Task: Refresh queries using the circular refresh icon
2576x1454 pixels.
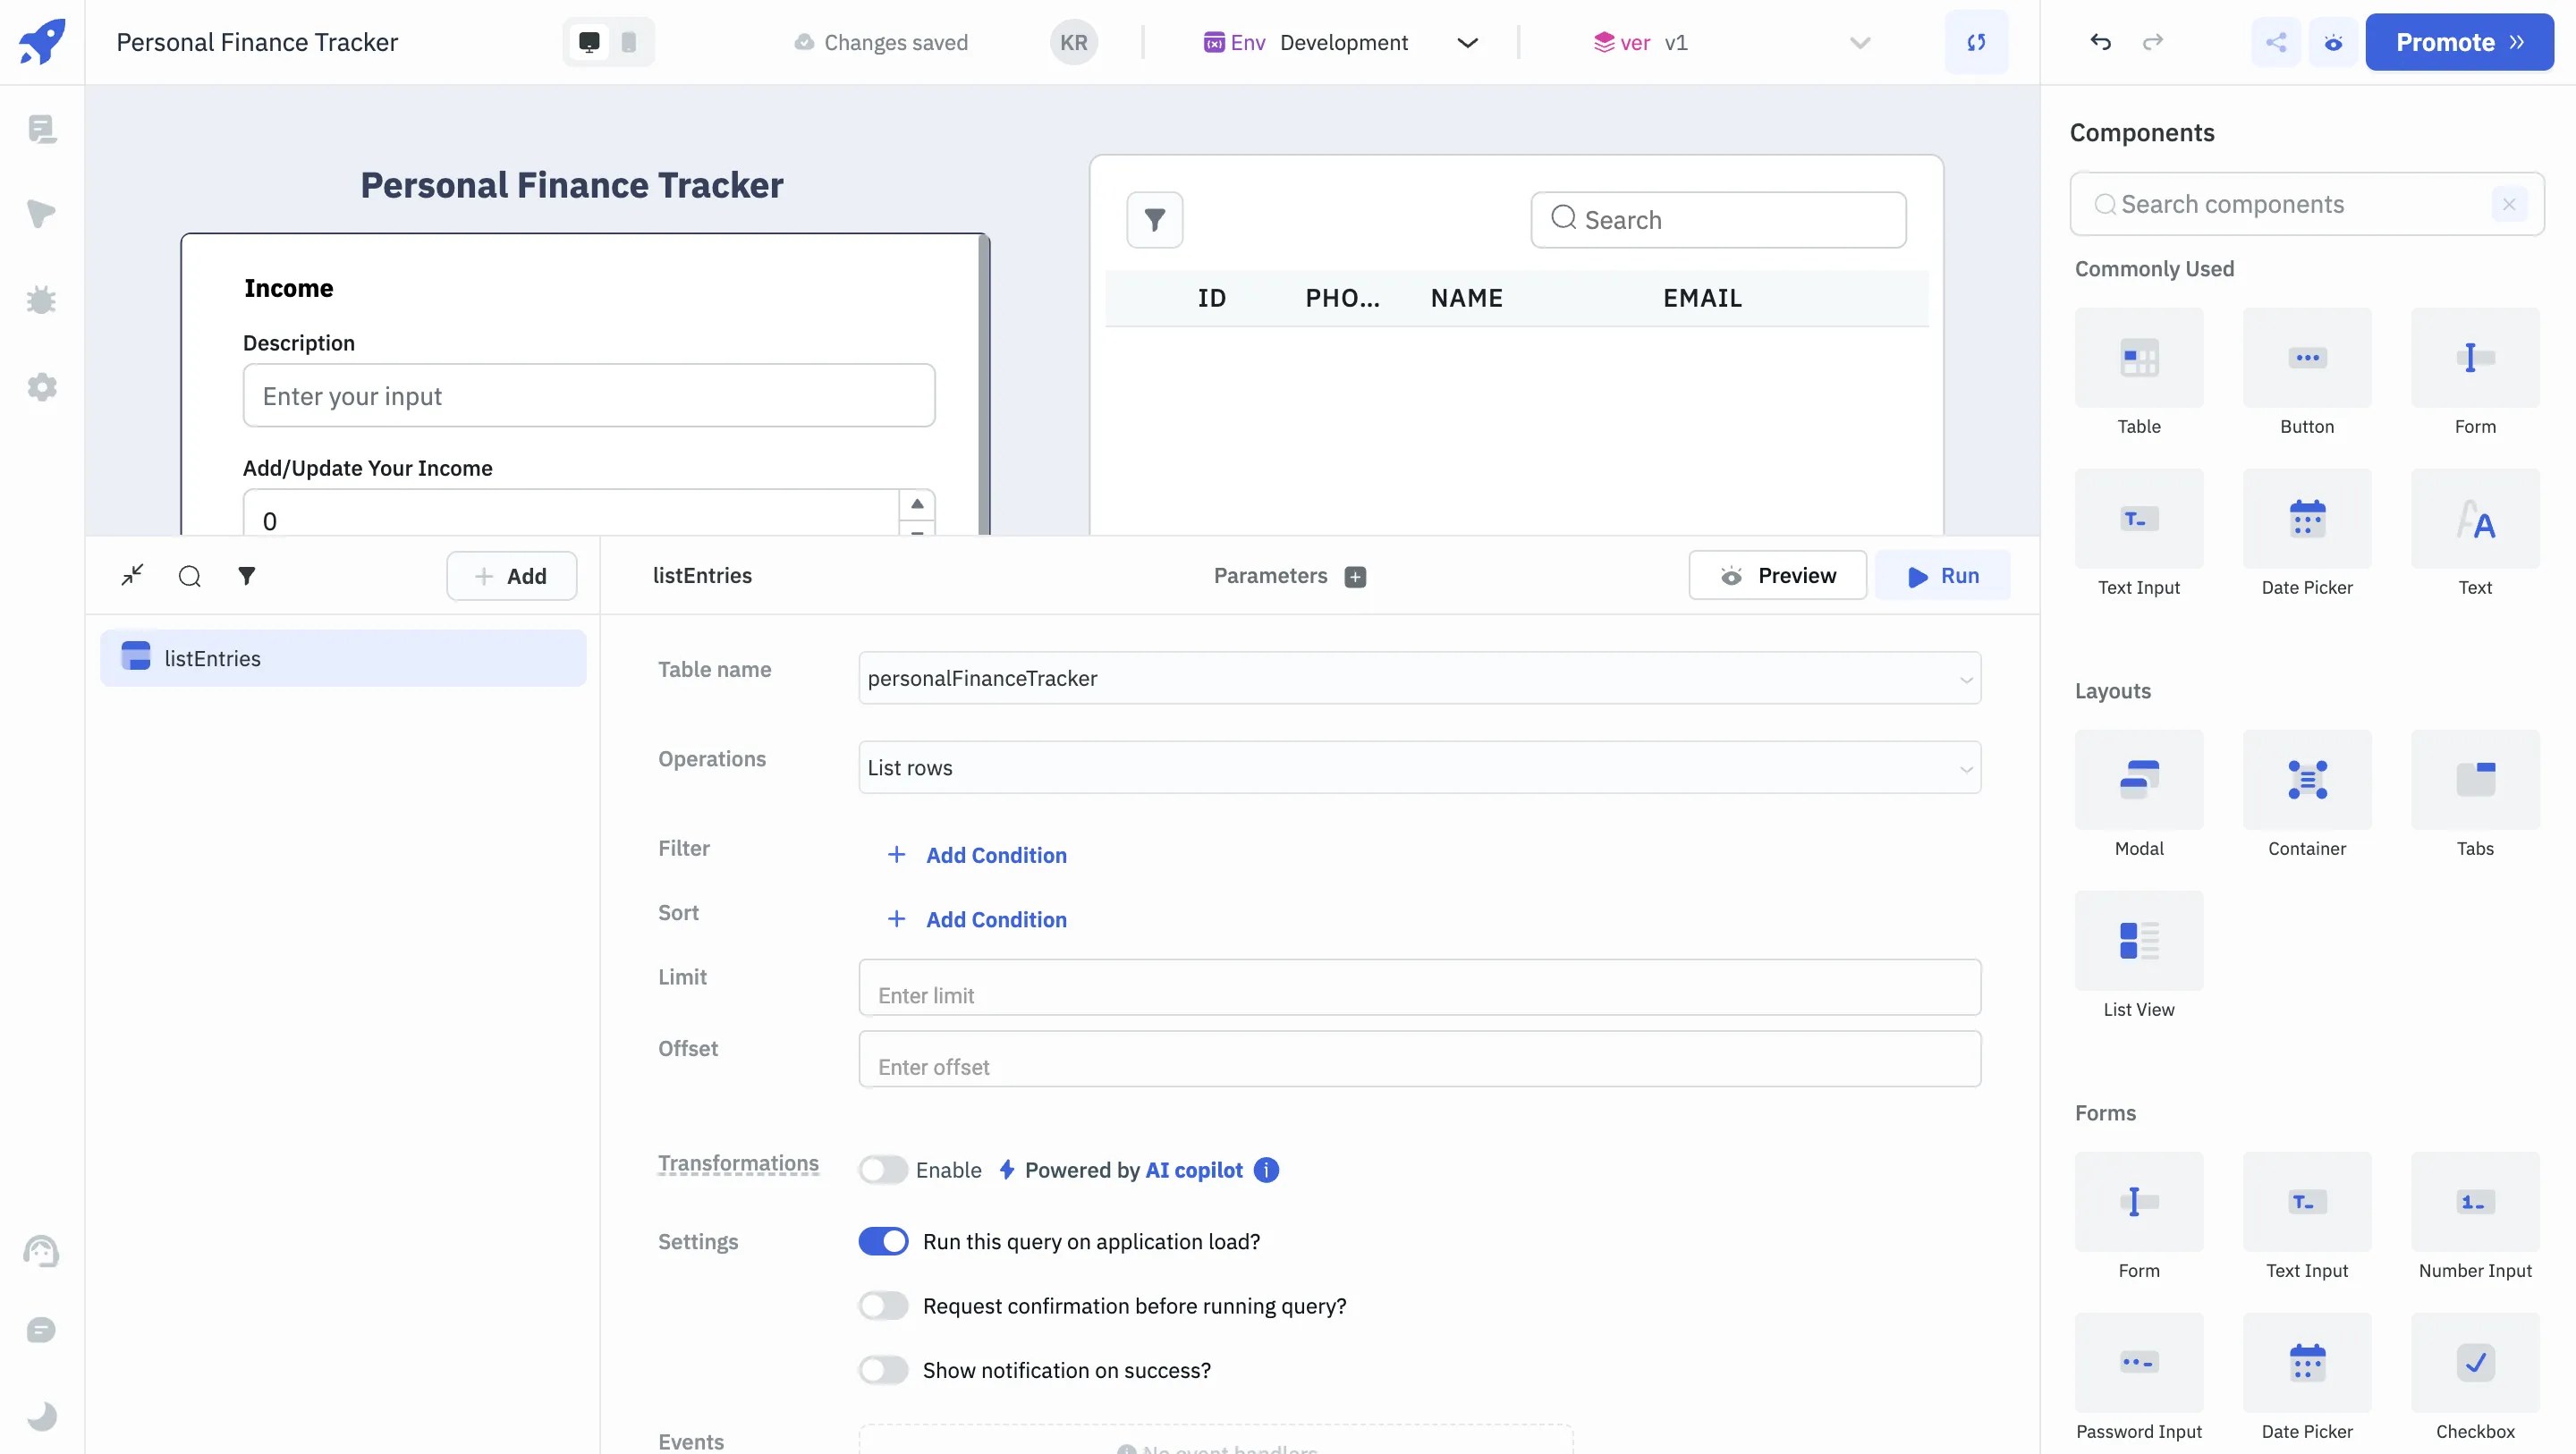Action: click(1977, 42)
